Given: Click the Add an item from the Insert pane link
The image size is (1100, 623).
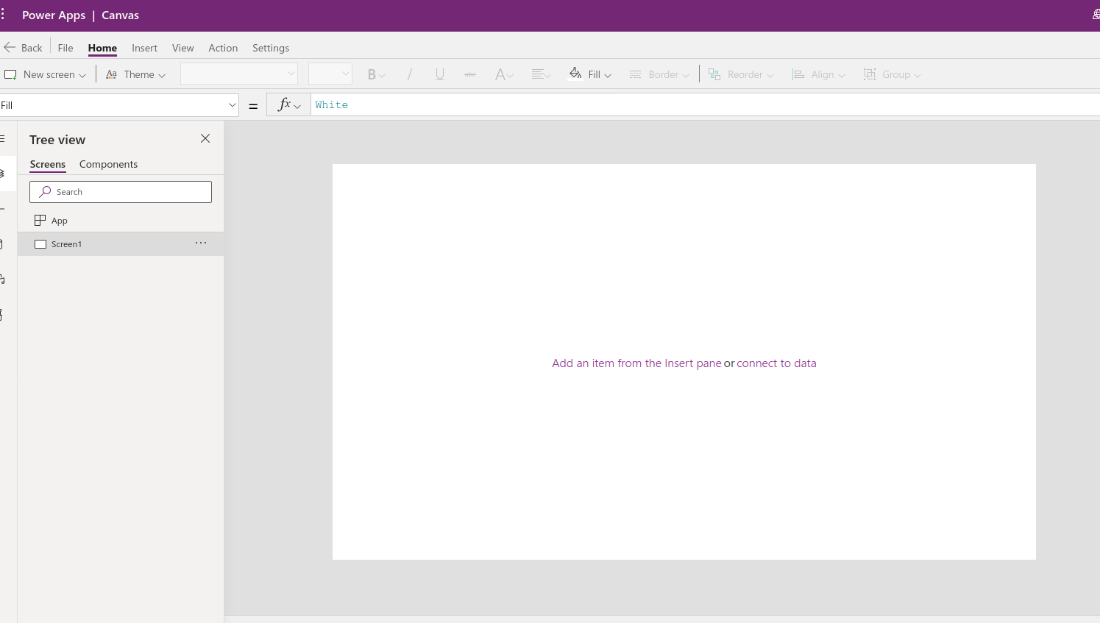Looking at the screenshot, I should coord(636,363).
